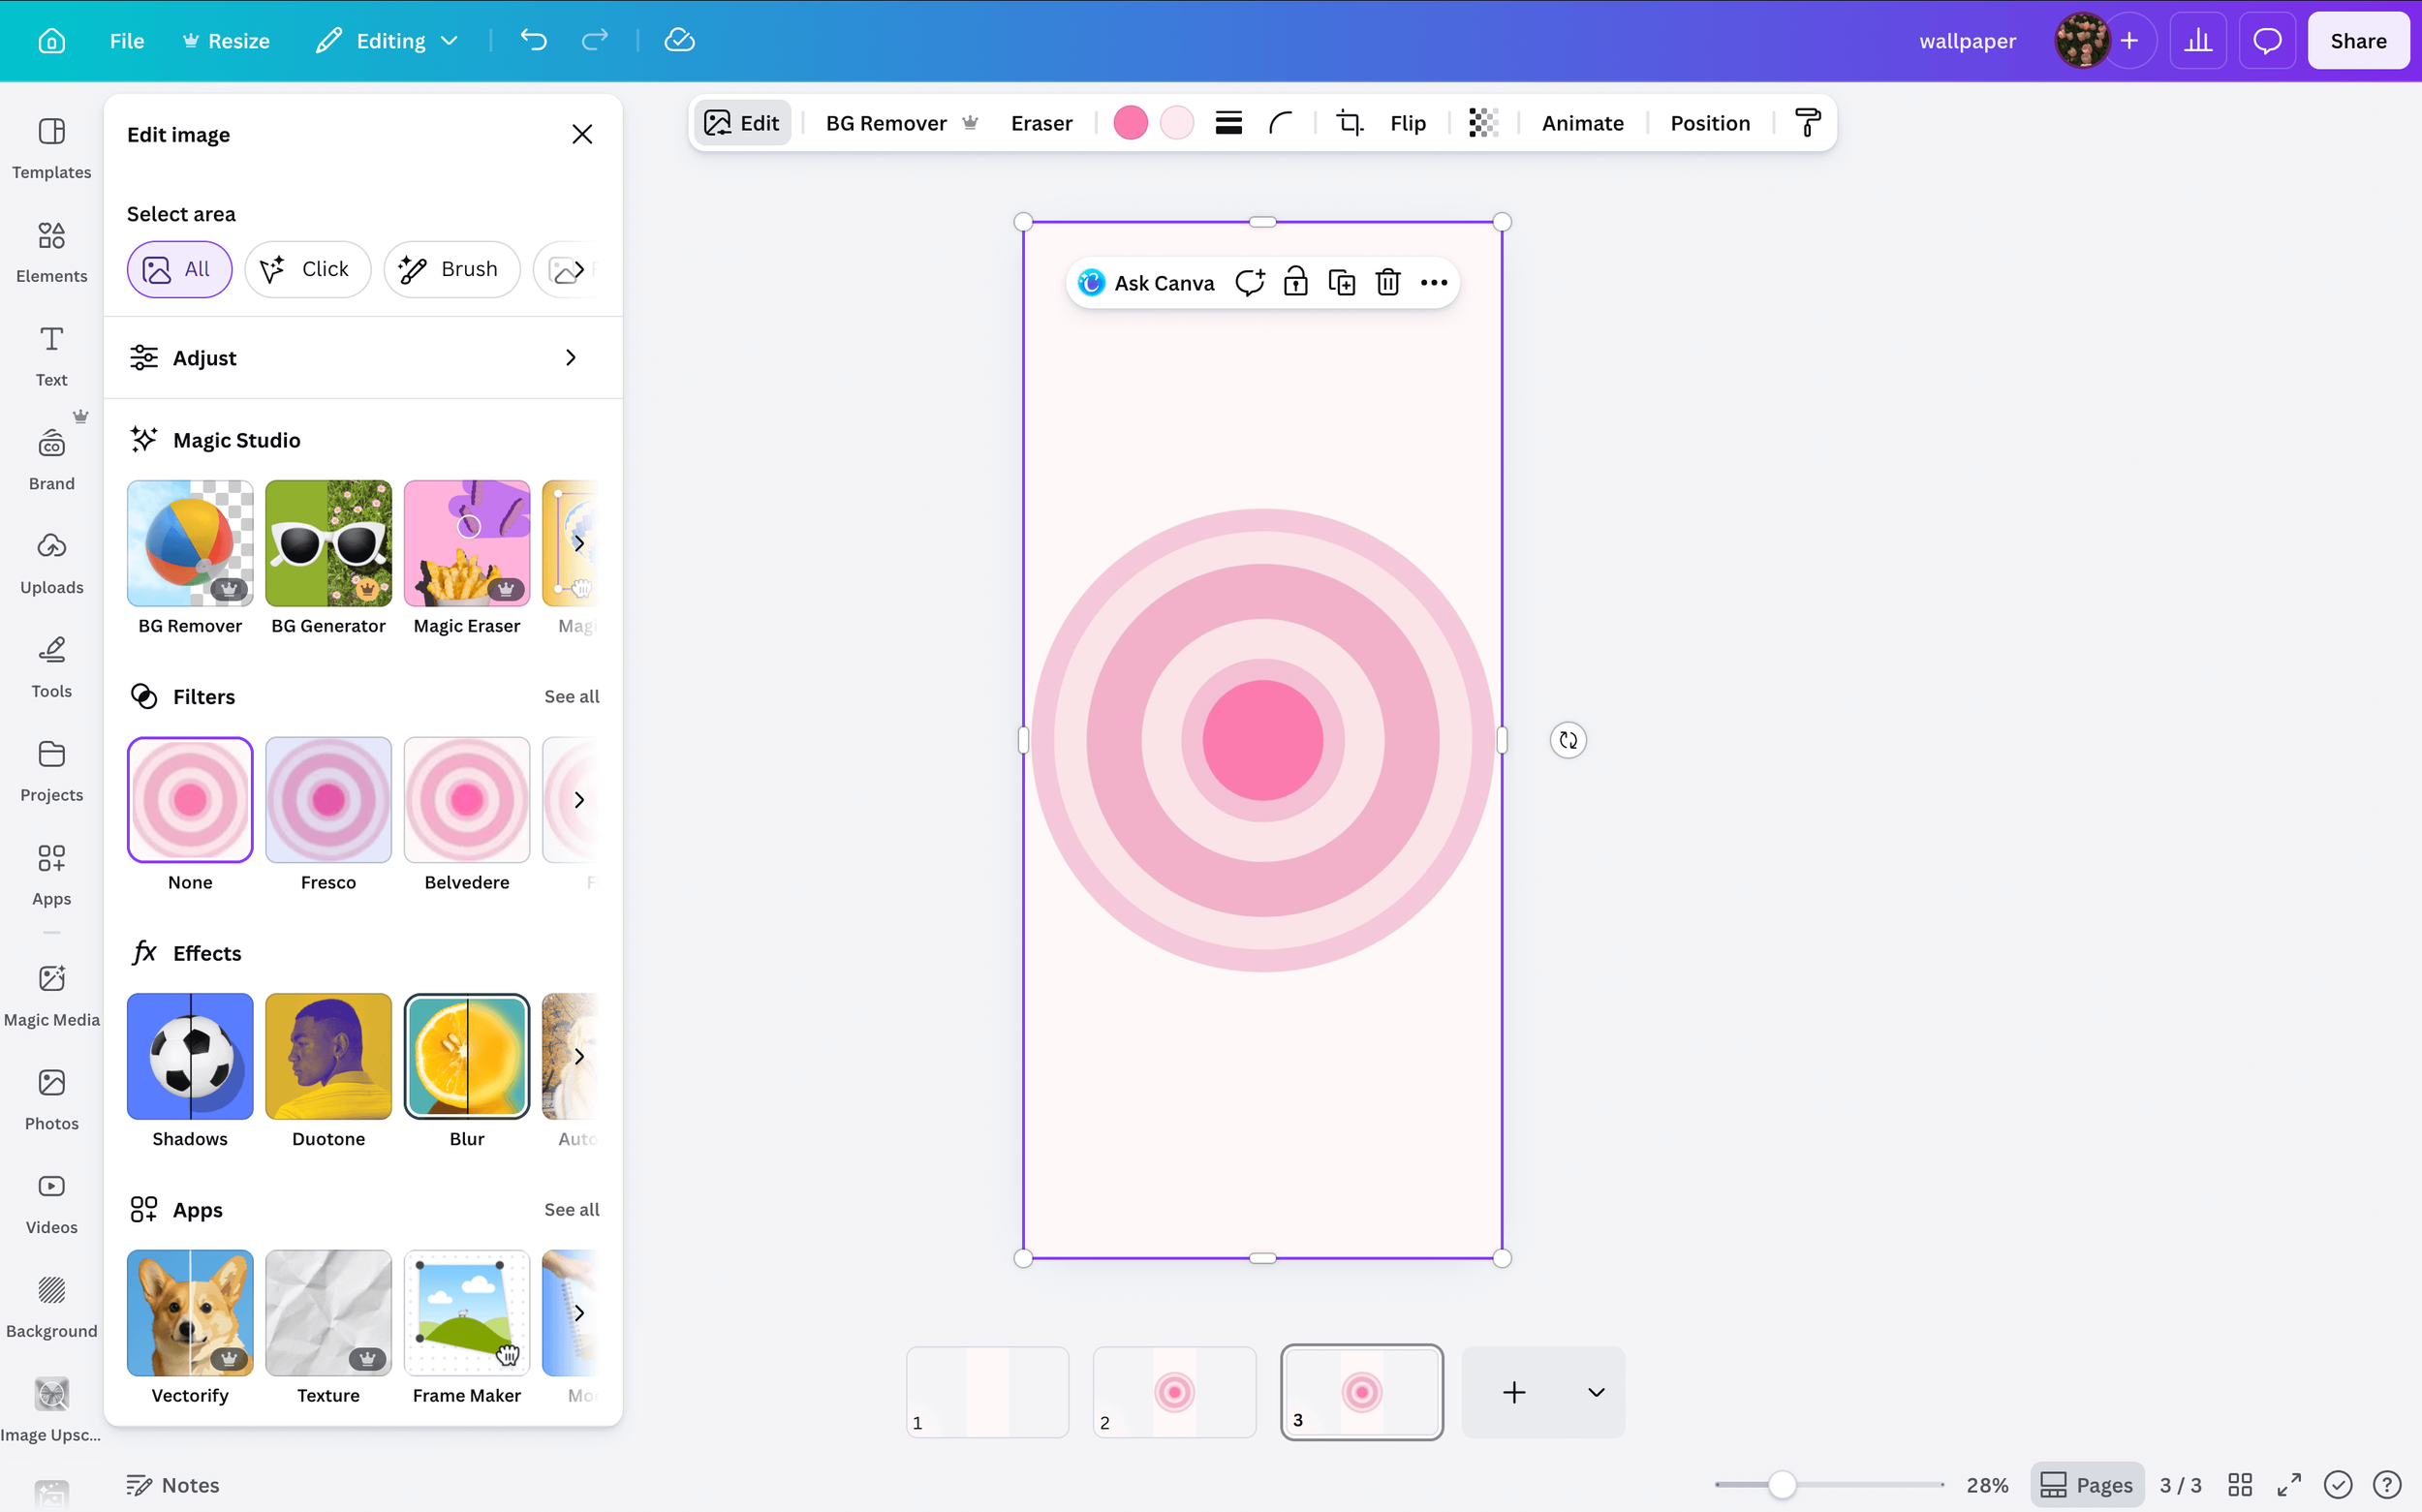Open the add page dropdown arrow
This screenshot has width=2422, height=1512.
(x=1594, y=1392)
